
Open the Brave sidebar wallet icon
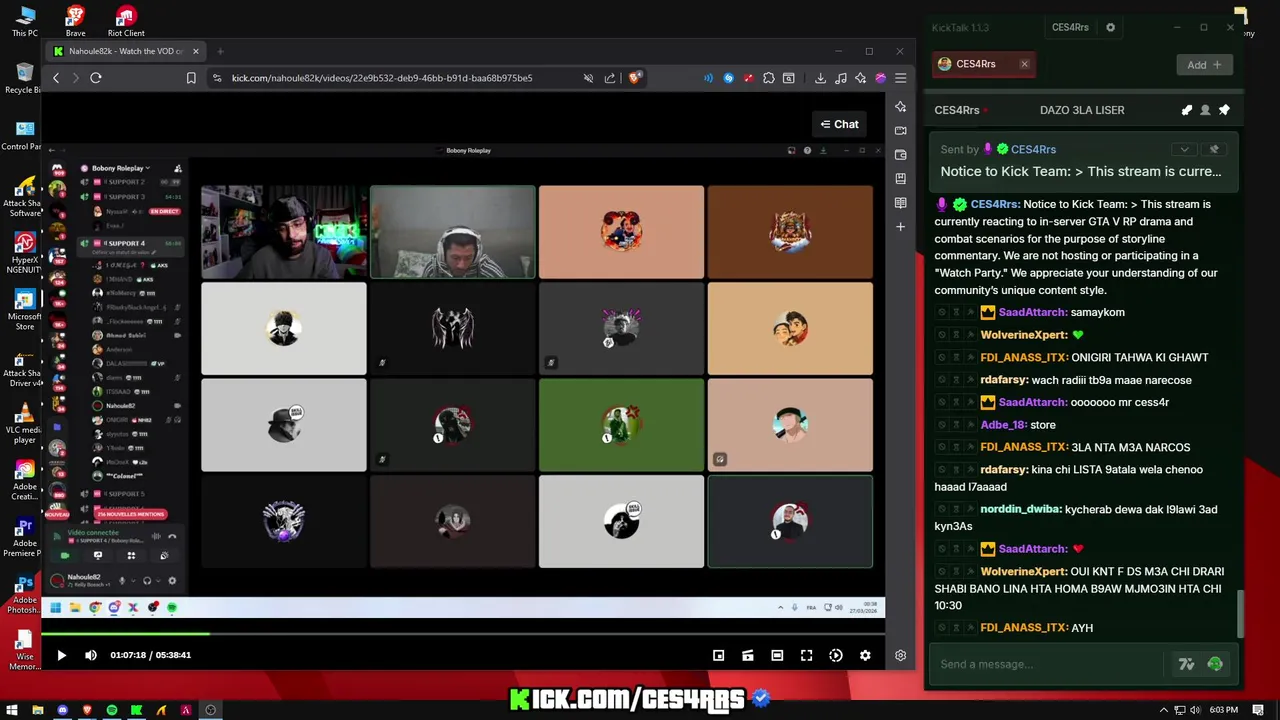[900, 155]
